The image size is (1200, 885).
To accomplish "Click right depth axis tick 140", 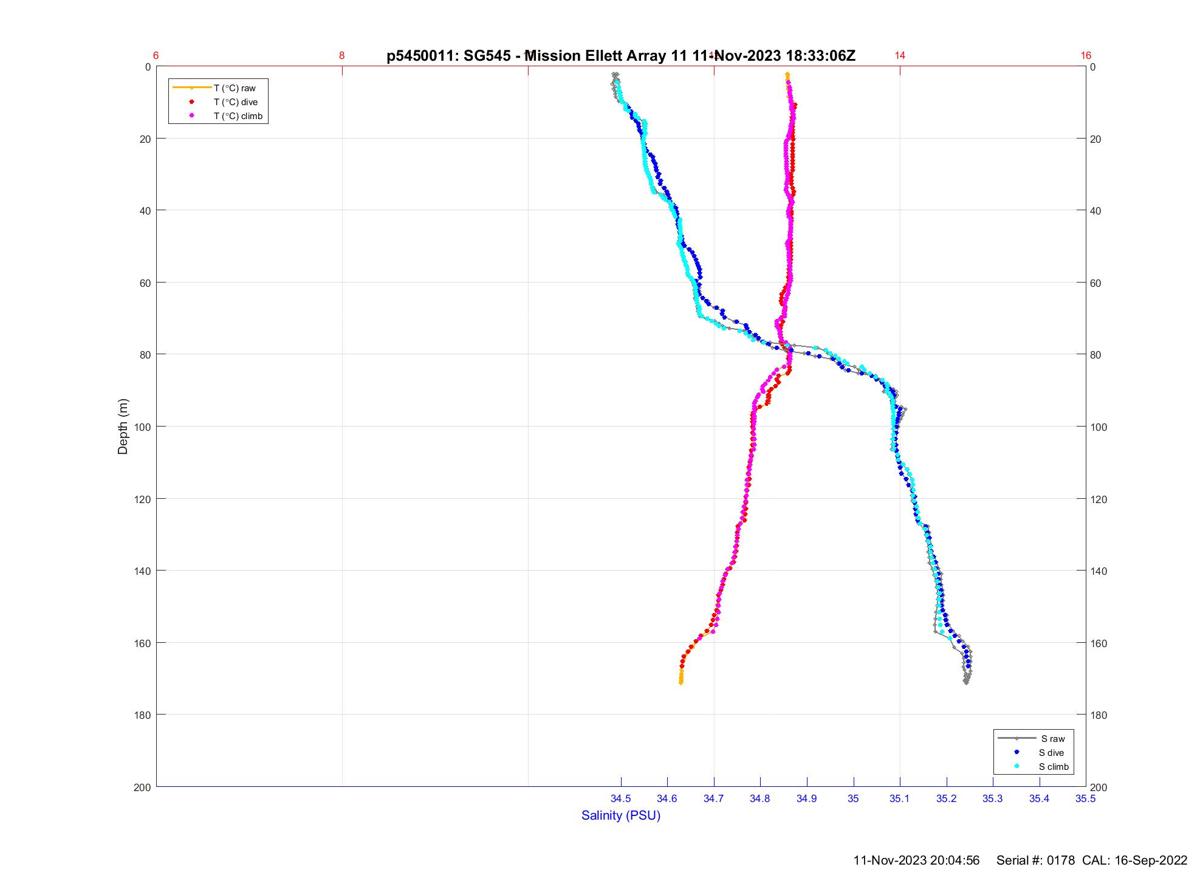I will click(1101, 571).
